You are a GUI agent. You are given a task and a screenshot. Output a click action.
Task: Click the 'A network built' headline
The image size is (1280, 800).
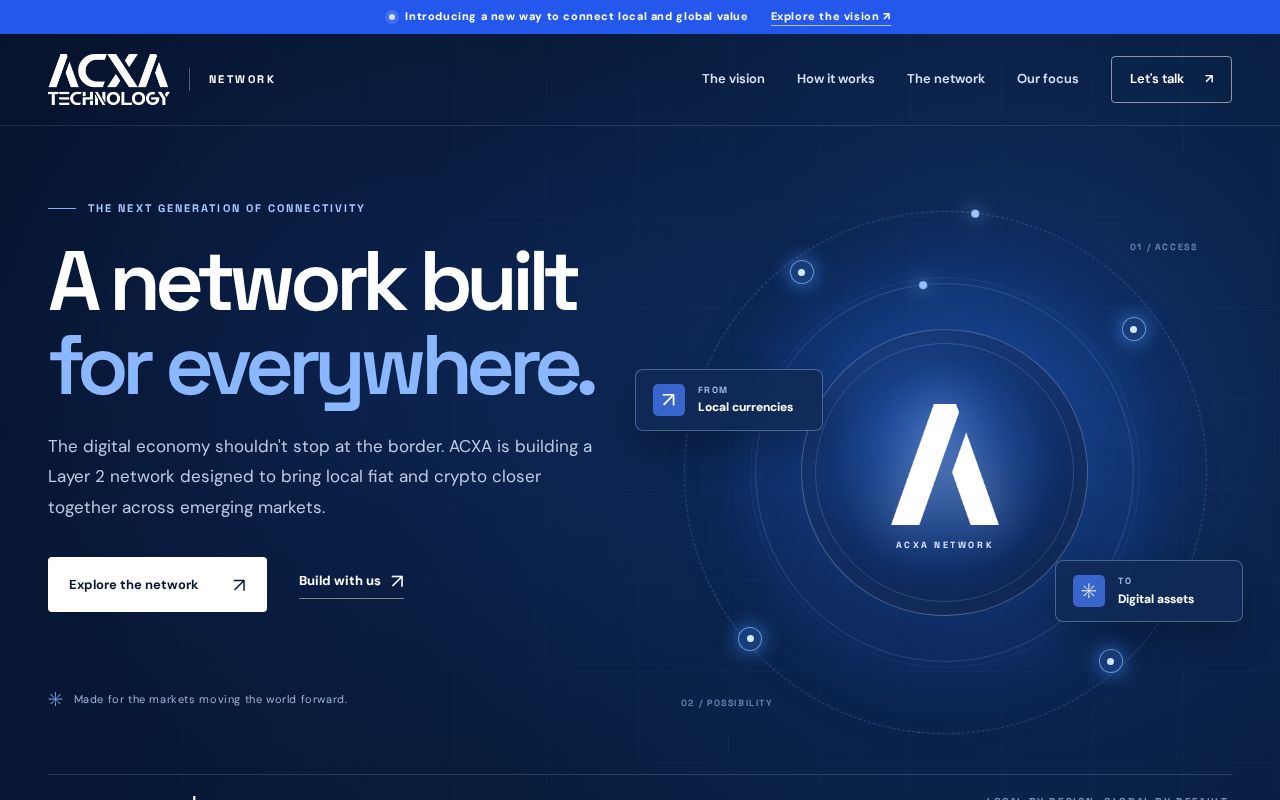coord(313,281)
